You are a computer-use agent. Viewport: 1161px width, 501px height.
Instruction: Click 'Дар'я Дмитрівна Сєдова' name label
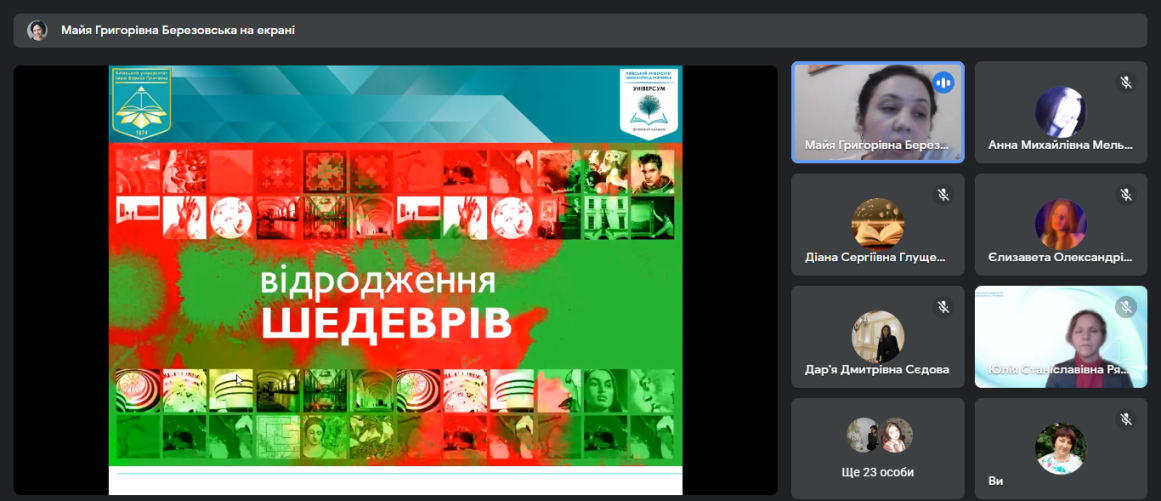(877, 370)
